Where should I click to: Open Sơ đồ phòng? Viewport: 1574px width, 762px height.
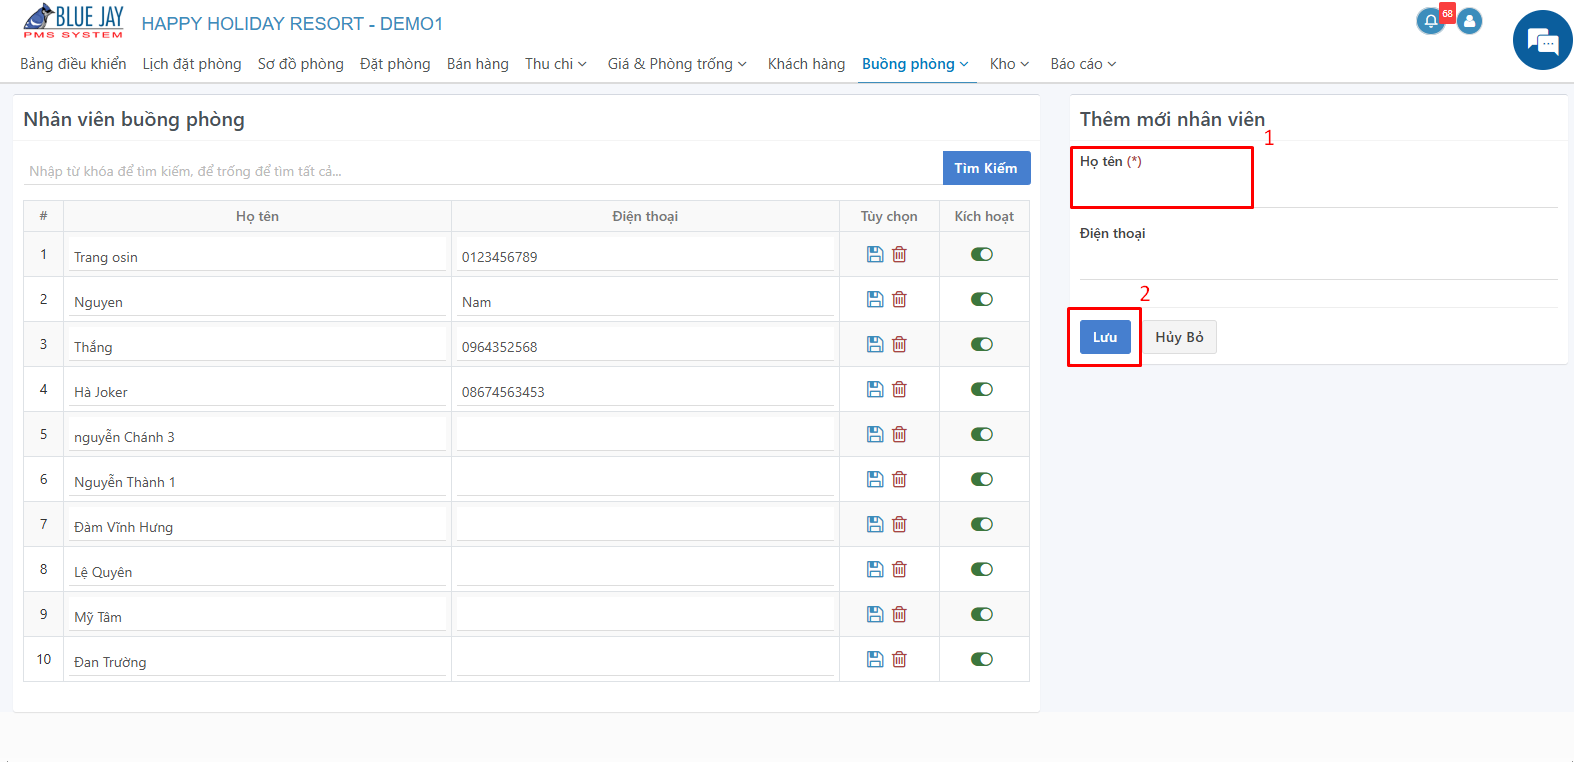pyautogui.click(x=301, y=64)
